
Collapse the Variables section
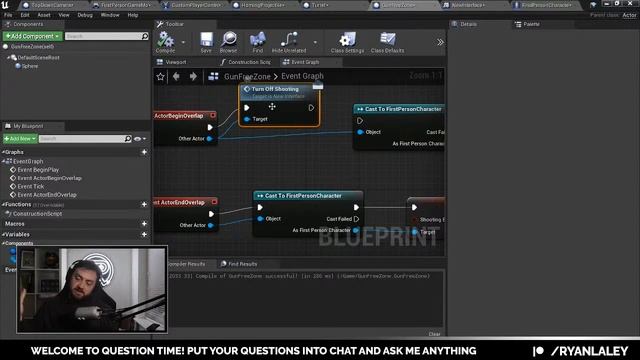3,234
